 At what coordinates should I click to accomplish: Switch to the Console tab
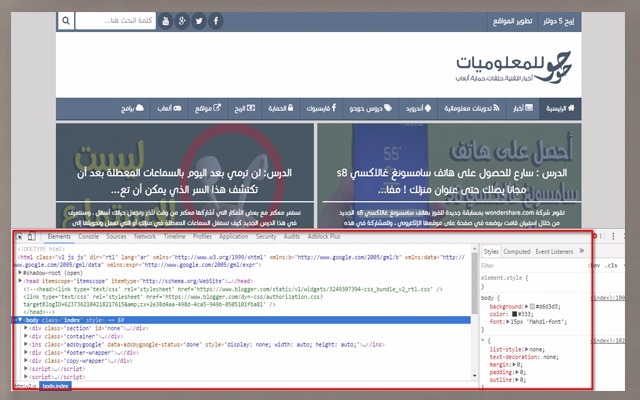(88, 237)
